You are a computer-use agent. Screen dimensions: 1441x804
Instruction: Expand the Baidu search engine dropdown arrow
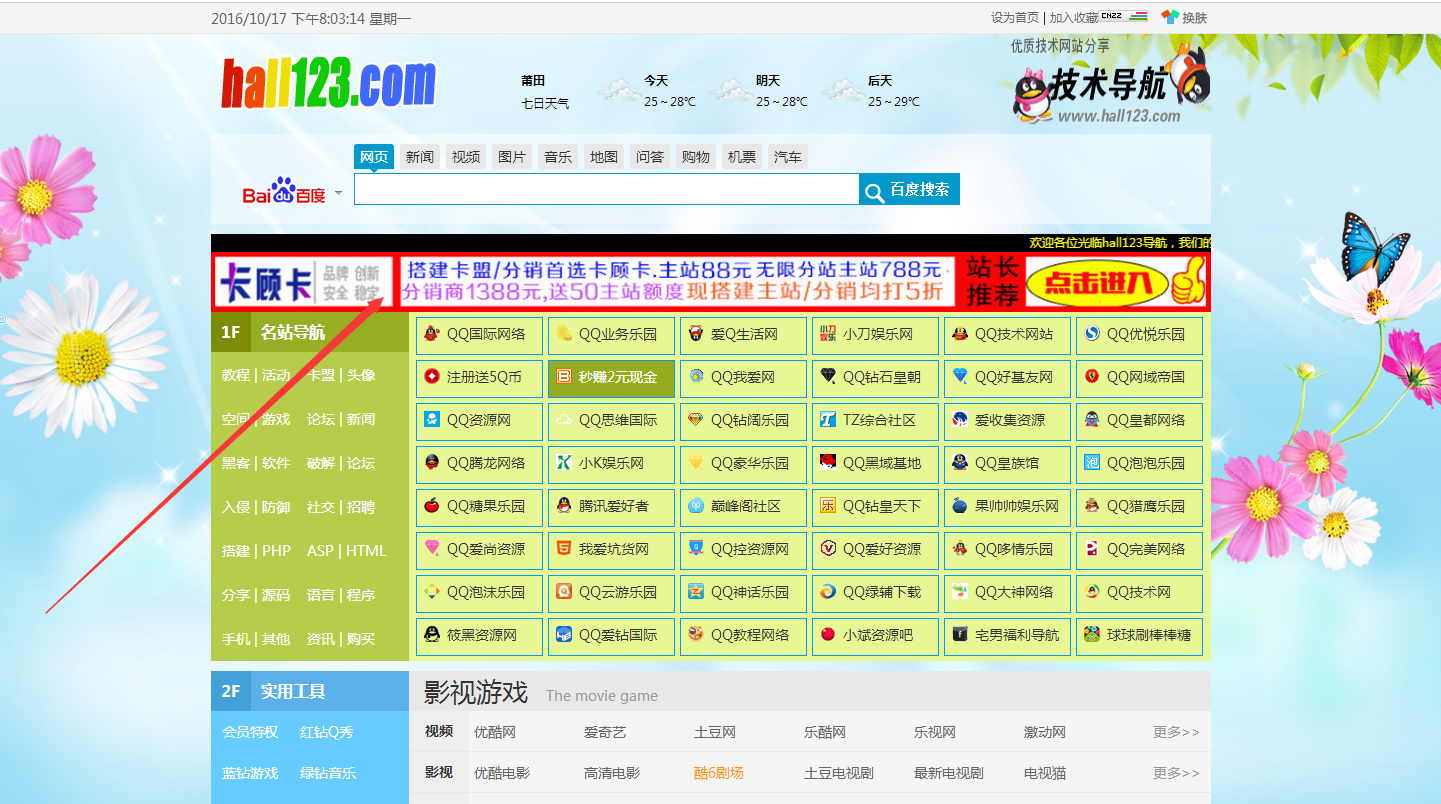pyautogui.click(x=338, y=192)
